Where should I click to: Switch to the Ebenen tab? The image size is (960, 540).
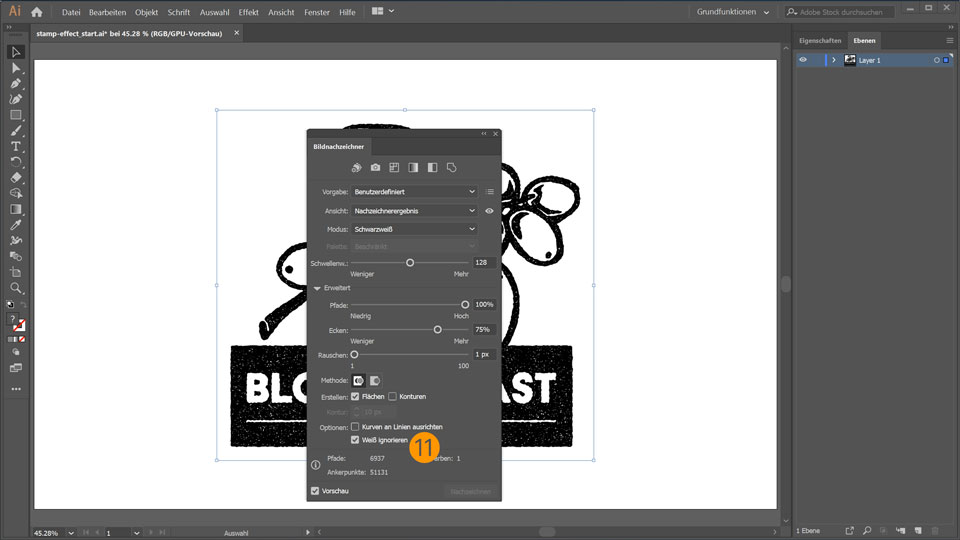point(864,40)
